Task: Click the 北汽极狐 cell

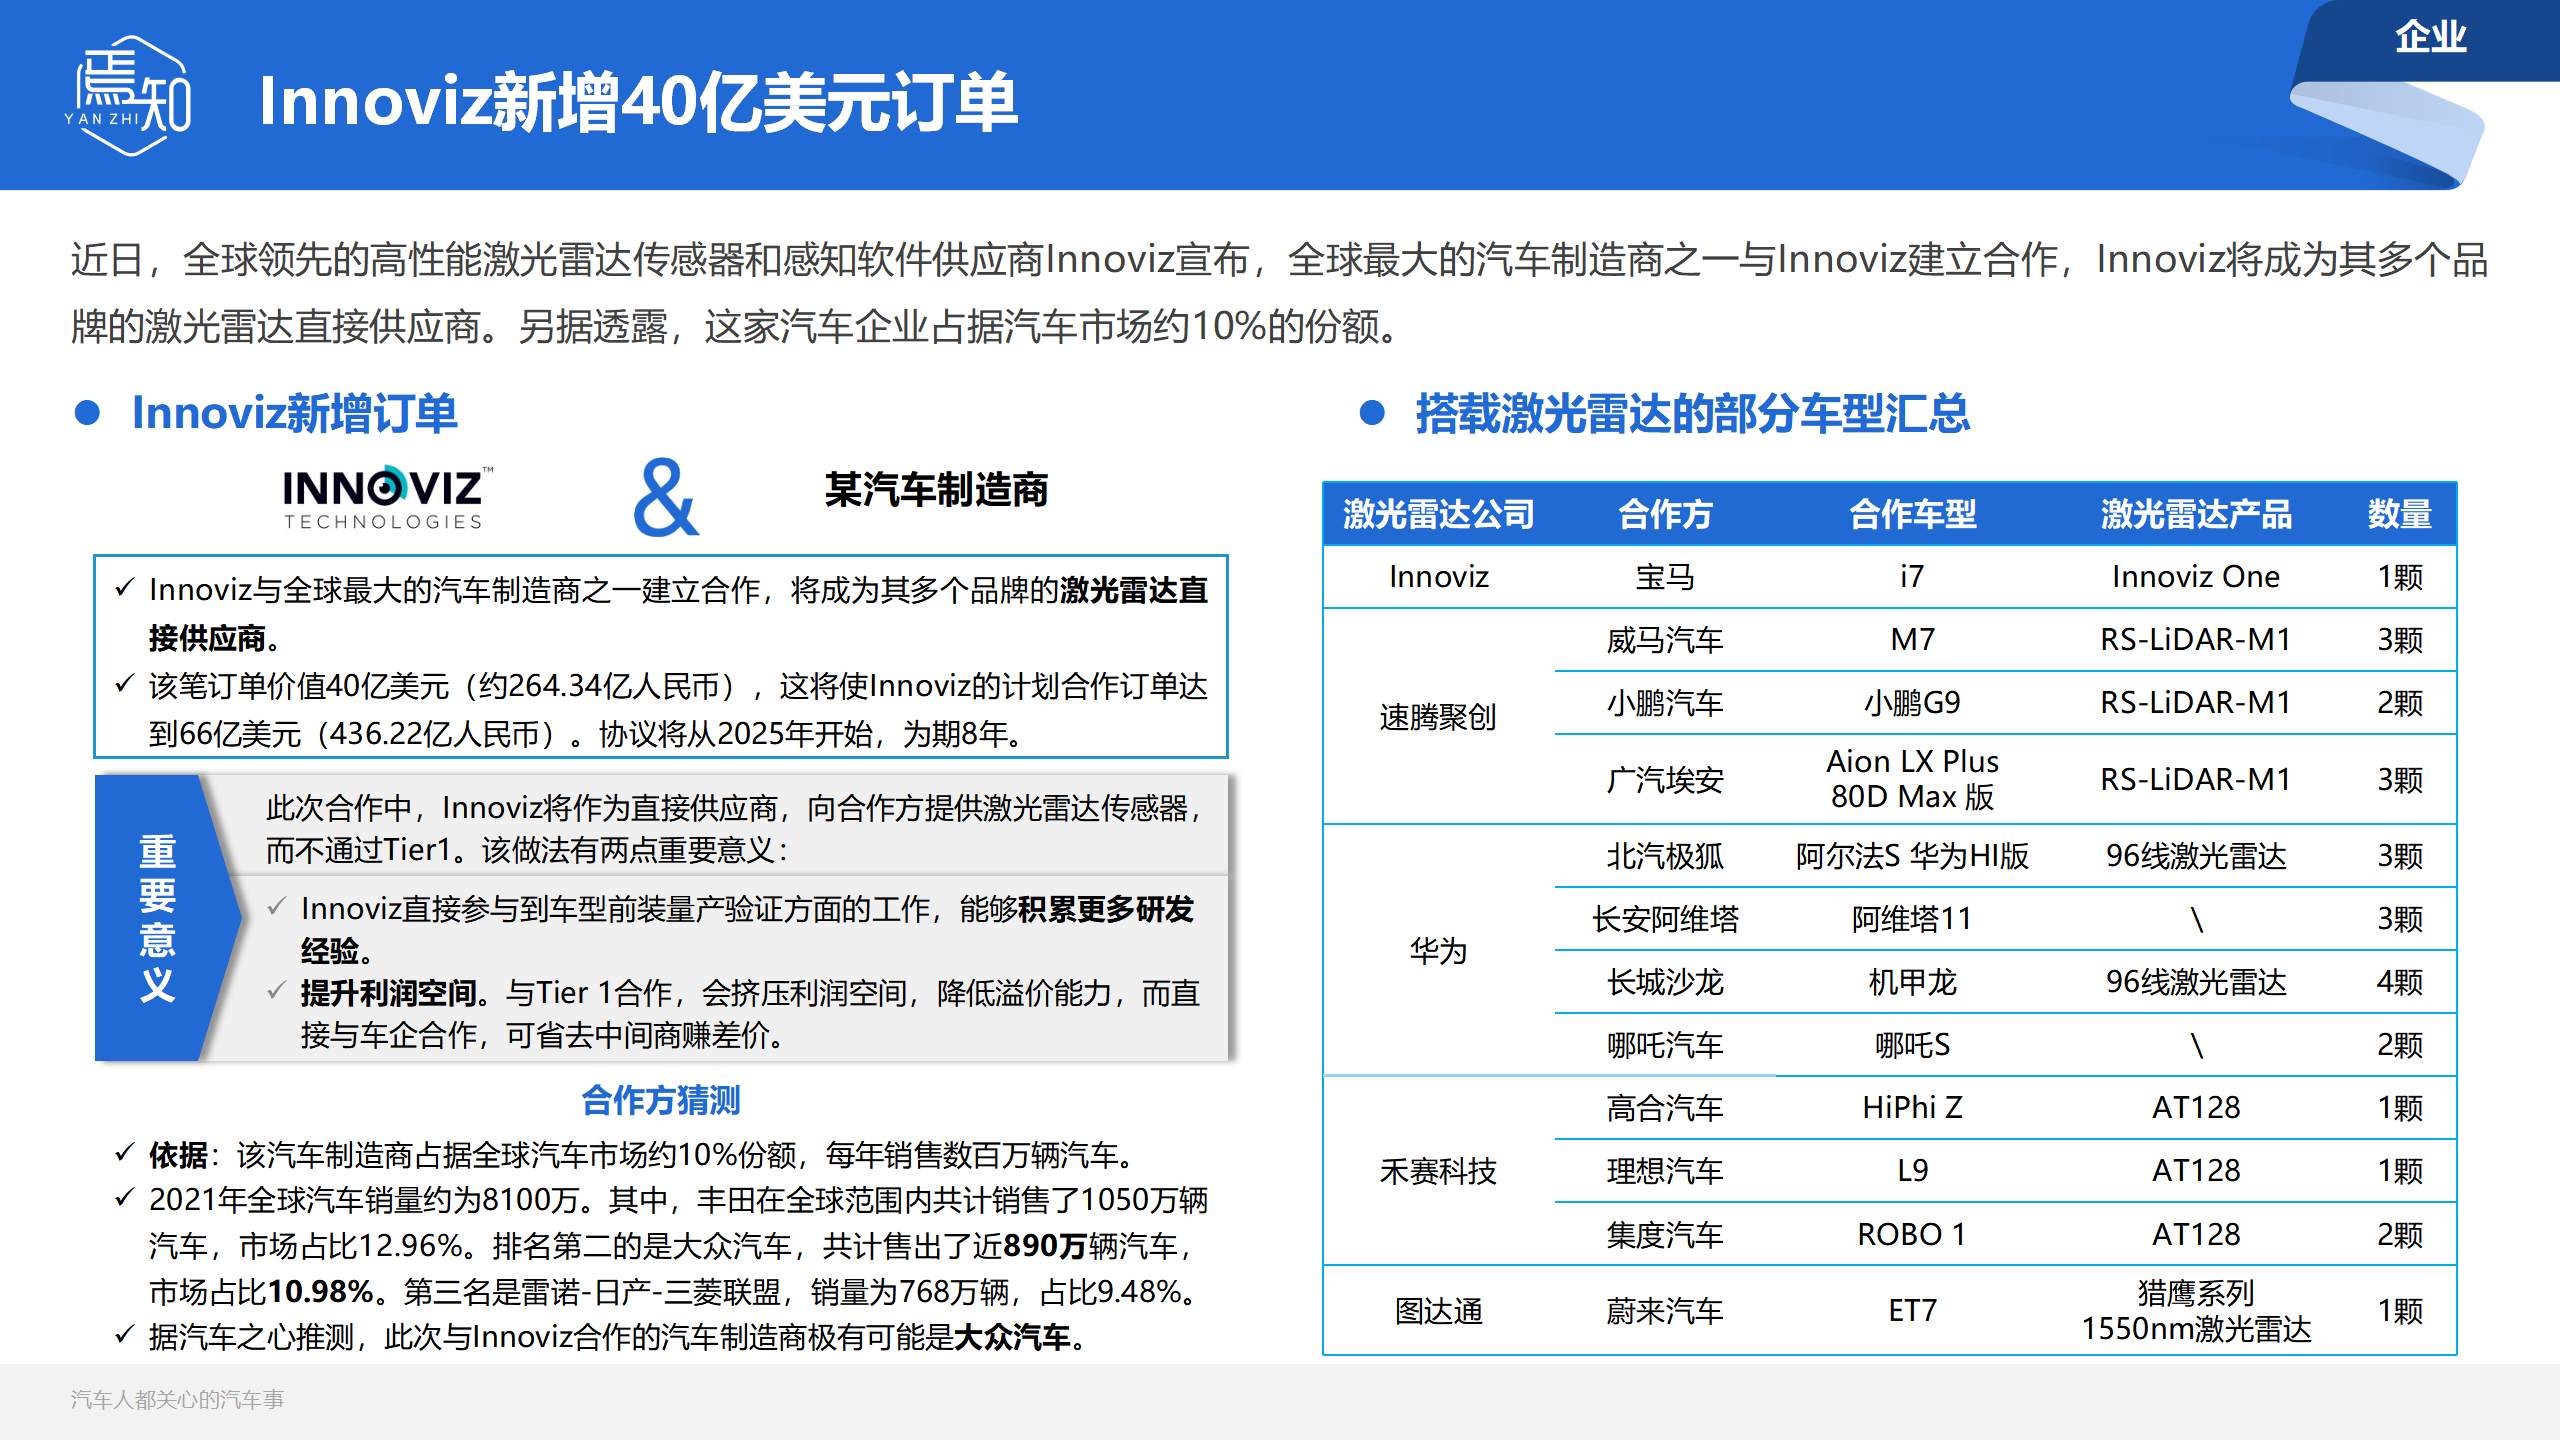Action: point(1665,856)
